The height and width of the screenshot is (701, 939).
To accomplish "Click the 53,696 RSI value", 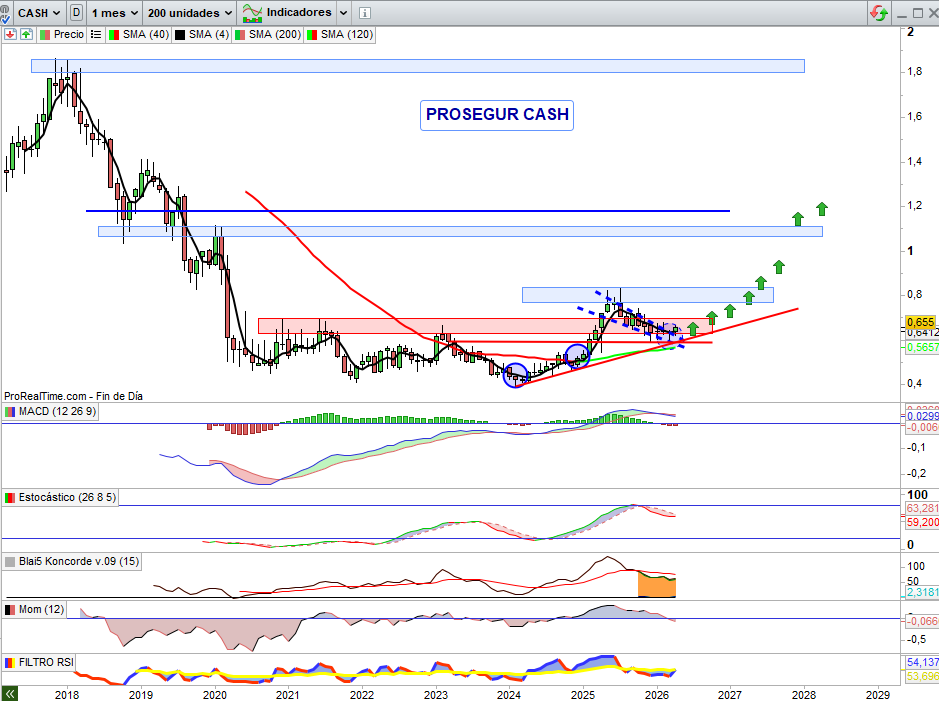I will tap(922, 676).
